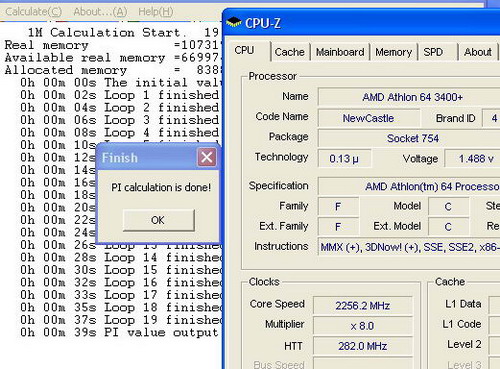Click the 'Allocated memory' line
Screen dimensions: 500x369
(112, 70)
